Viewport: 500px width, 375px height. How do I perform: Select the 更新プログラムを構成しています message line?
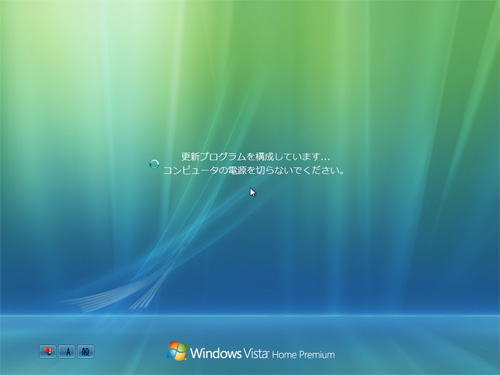(x=255, y=157)
